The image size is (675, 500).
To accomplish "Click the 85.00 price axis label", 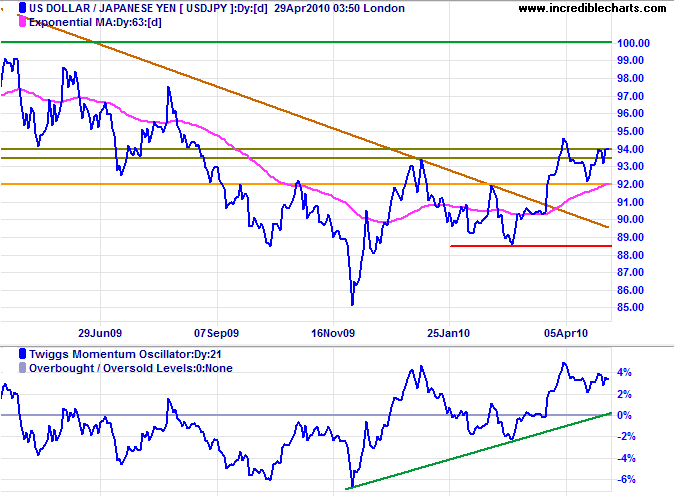I will pos(631,307).
